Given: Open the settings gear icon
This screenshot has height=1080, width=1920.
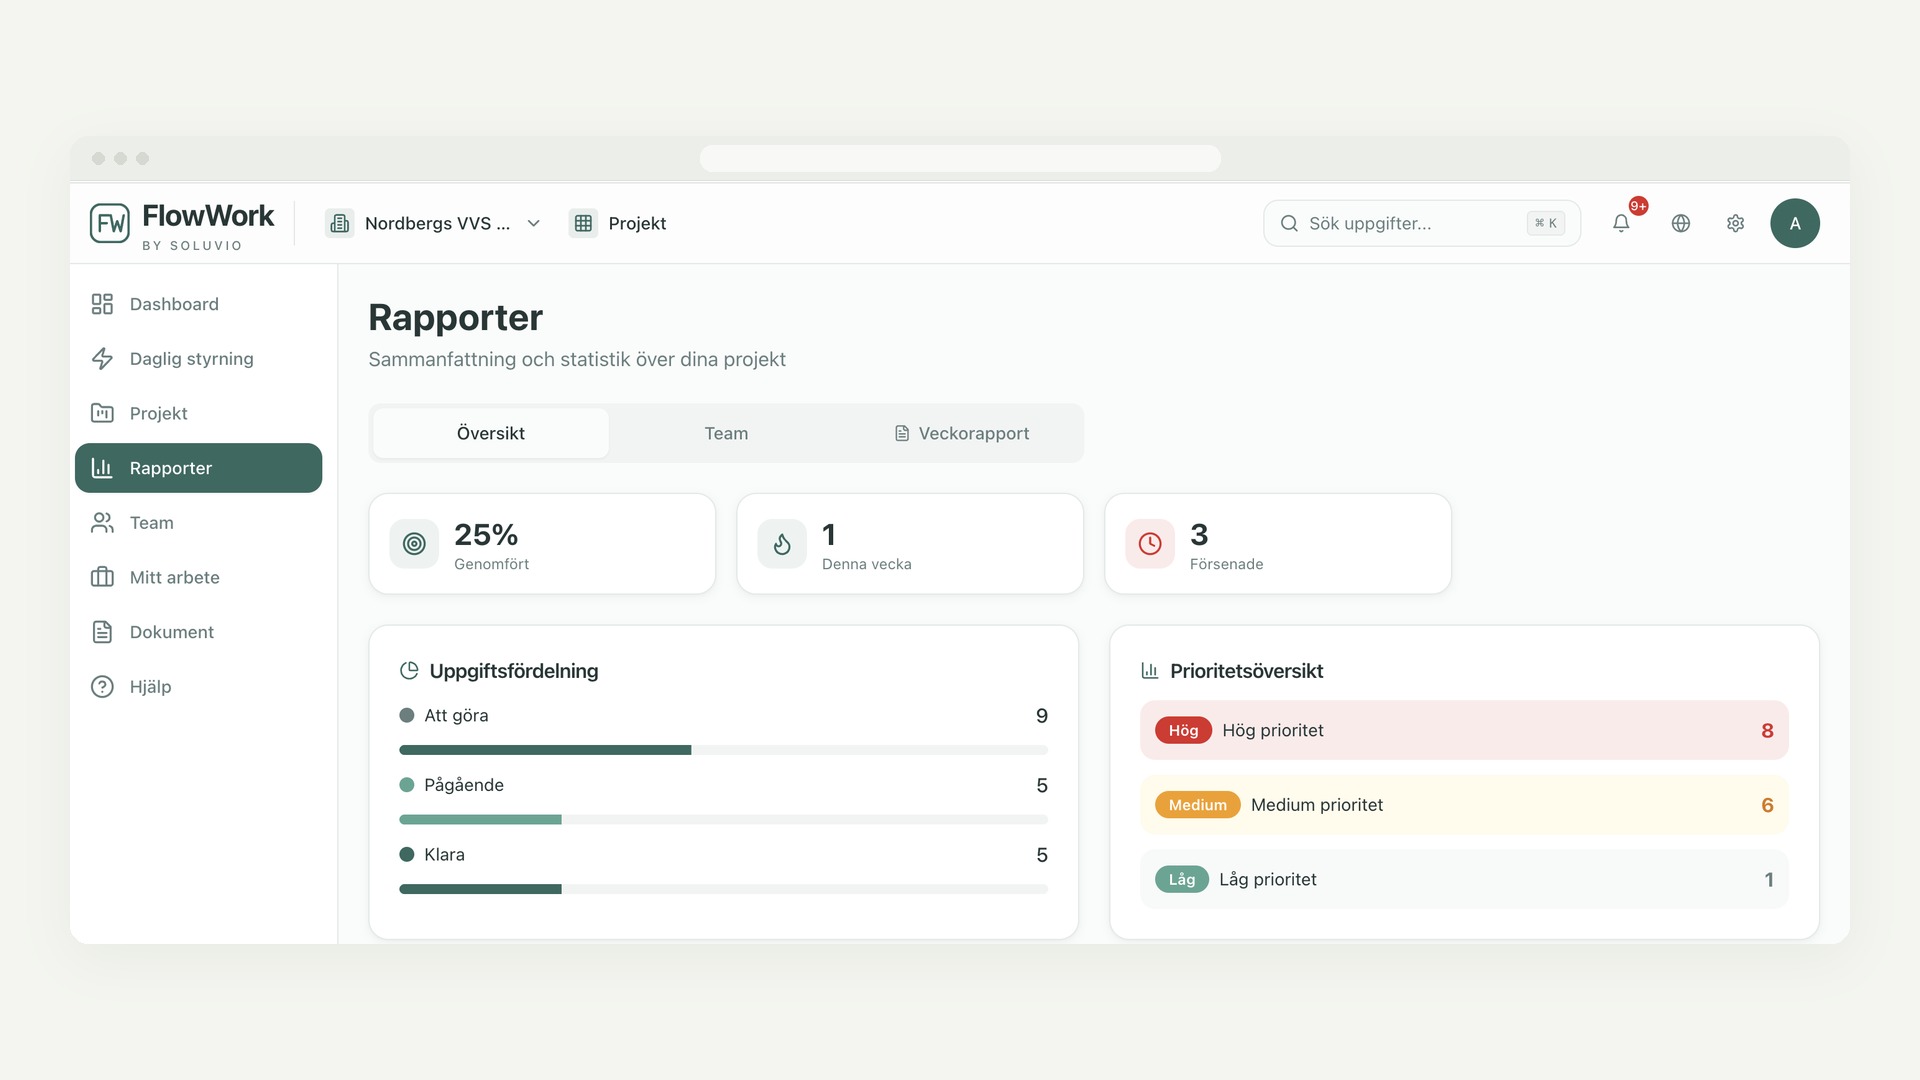Looking at the screenshot, I should (1735, 223).
